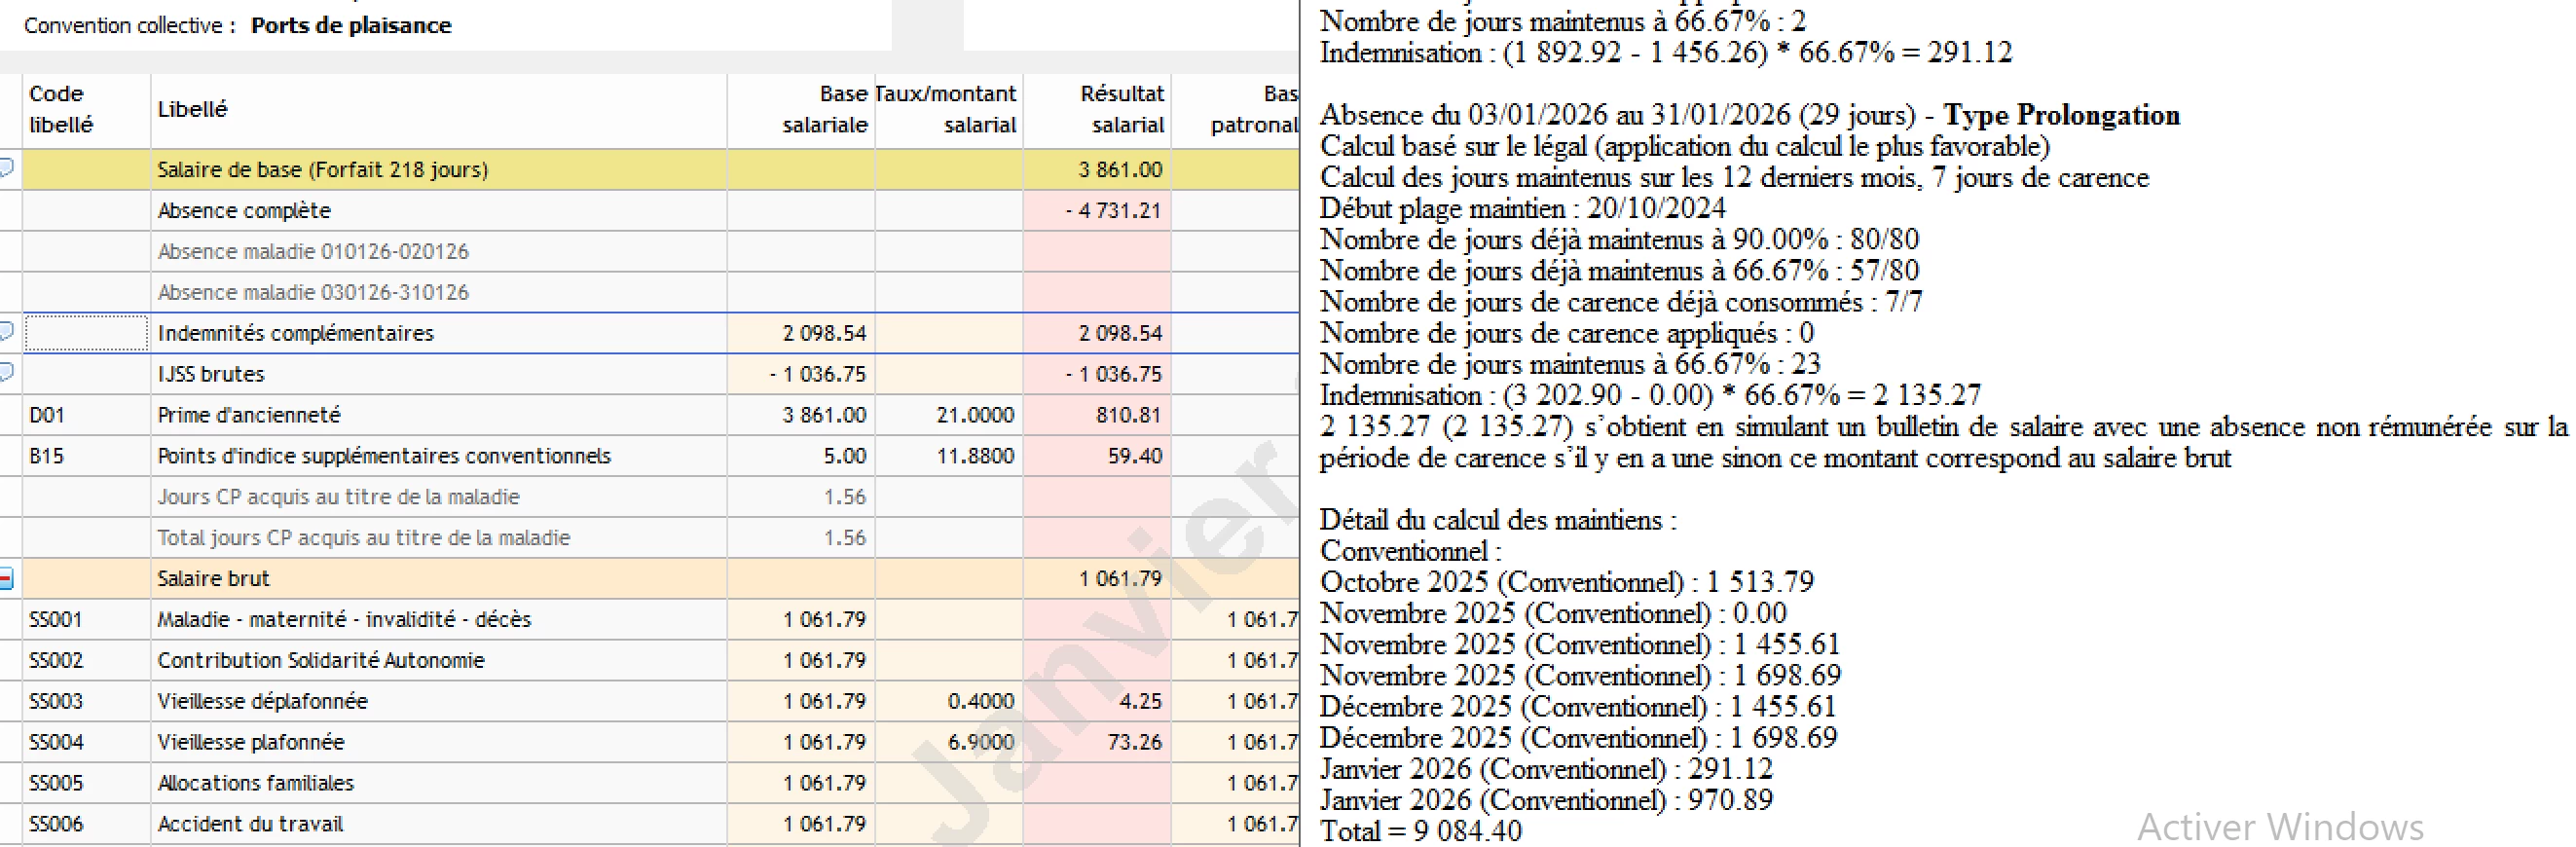This screenshot has width=2576, height=847.
Task: Select 'Absence maladie 030126-310126' line
Action: pyautogui.click(x=313, y=293)
